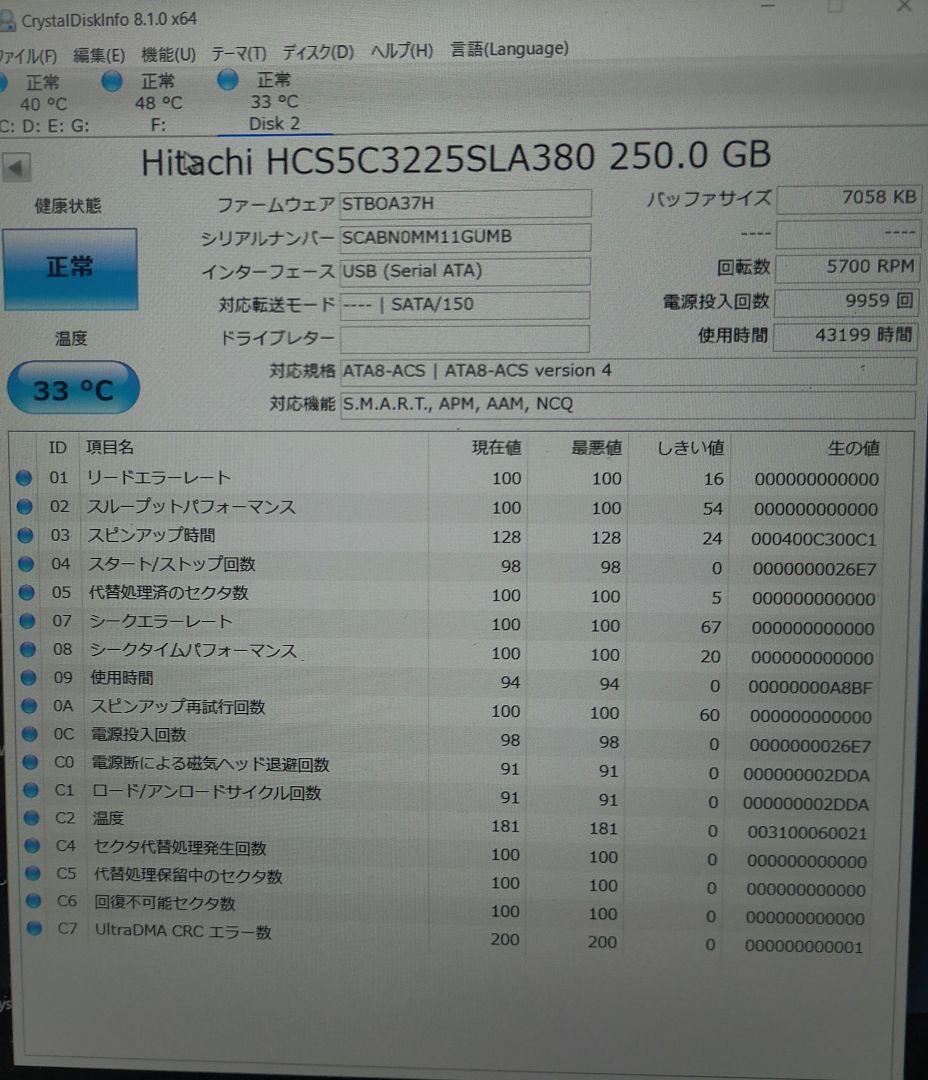The image size is (928, 1080).
Task: Open the ファイル(F) menu
Action: [x=28, y=56]
